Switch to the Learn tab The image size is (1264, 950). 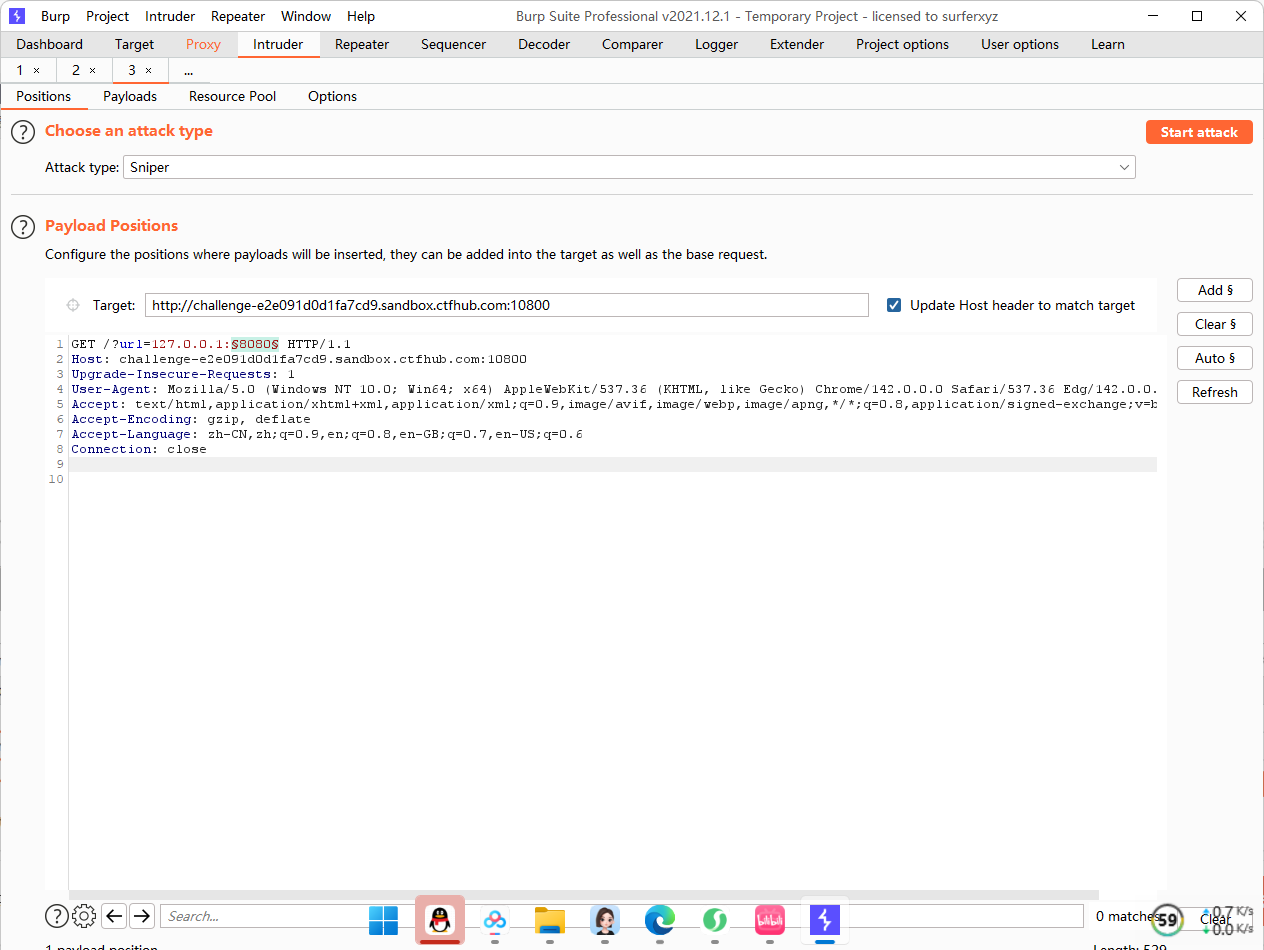tap(1107, 44)
